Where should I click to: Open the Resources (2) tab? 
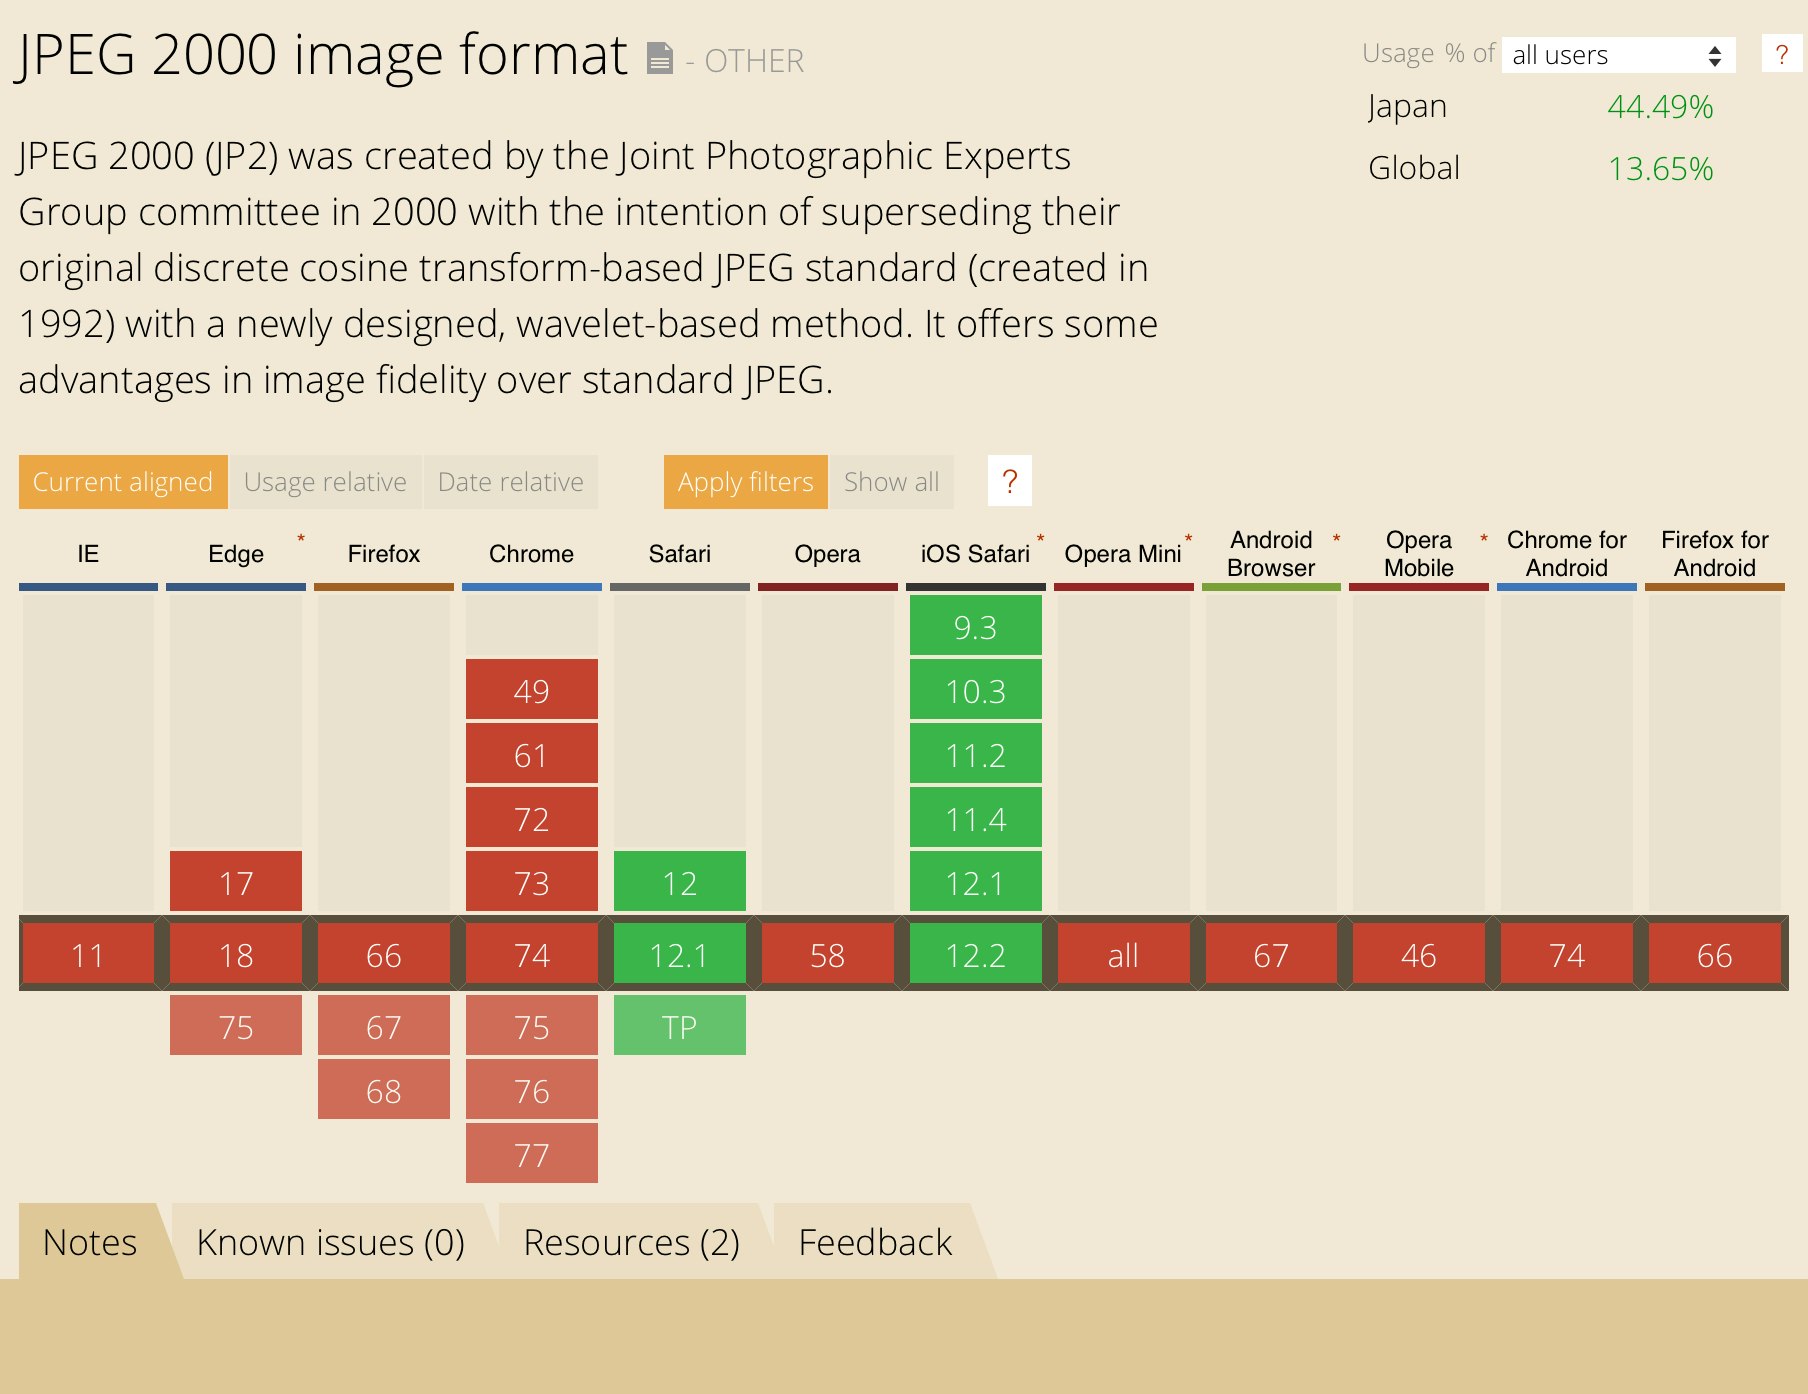click(631, 1241)
